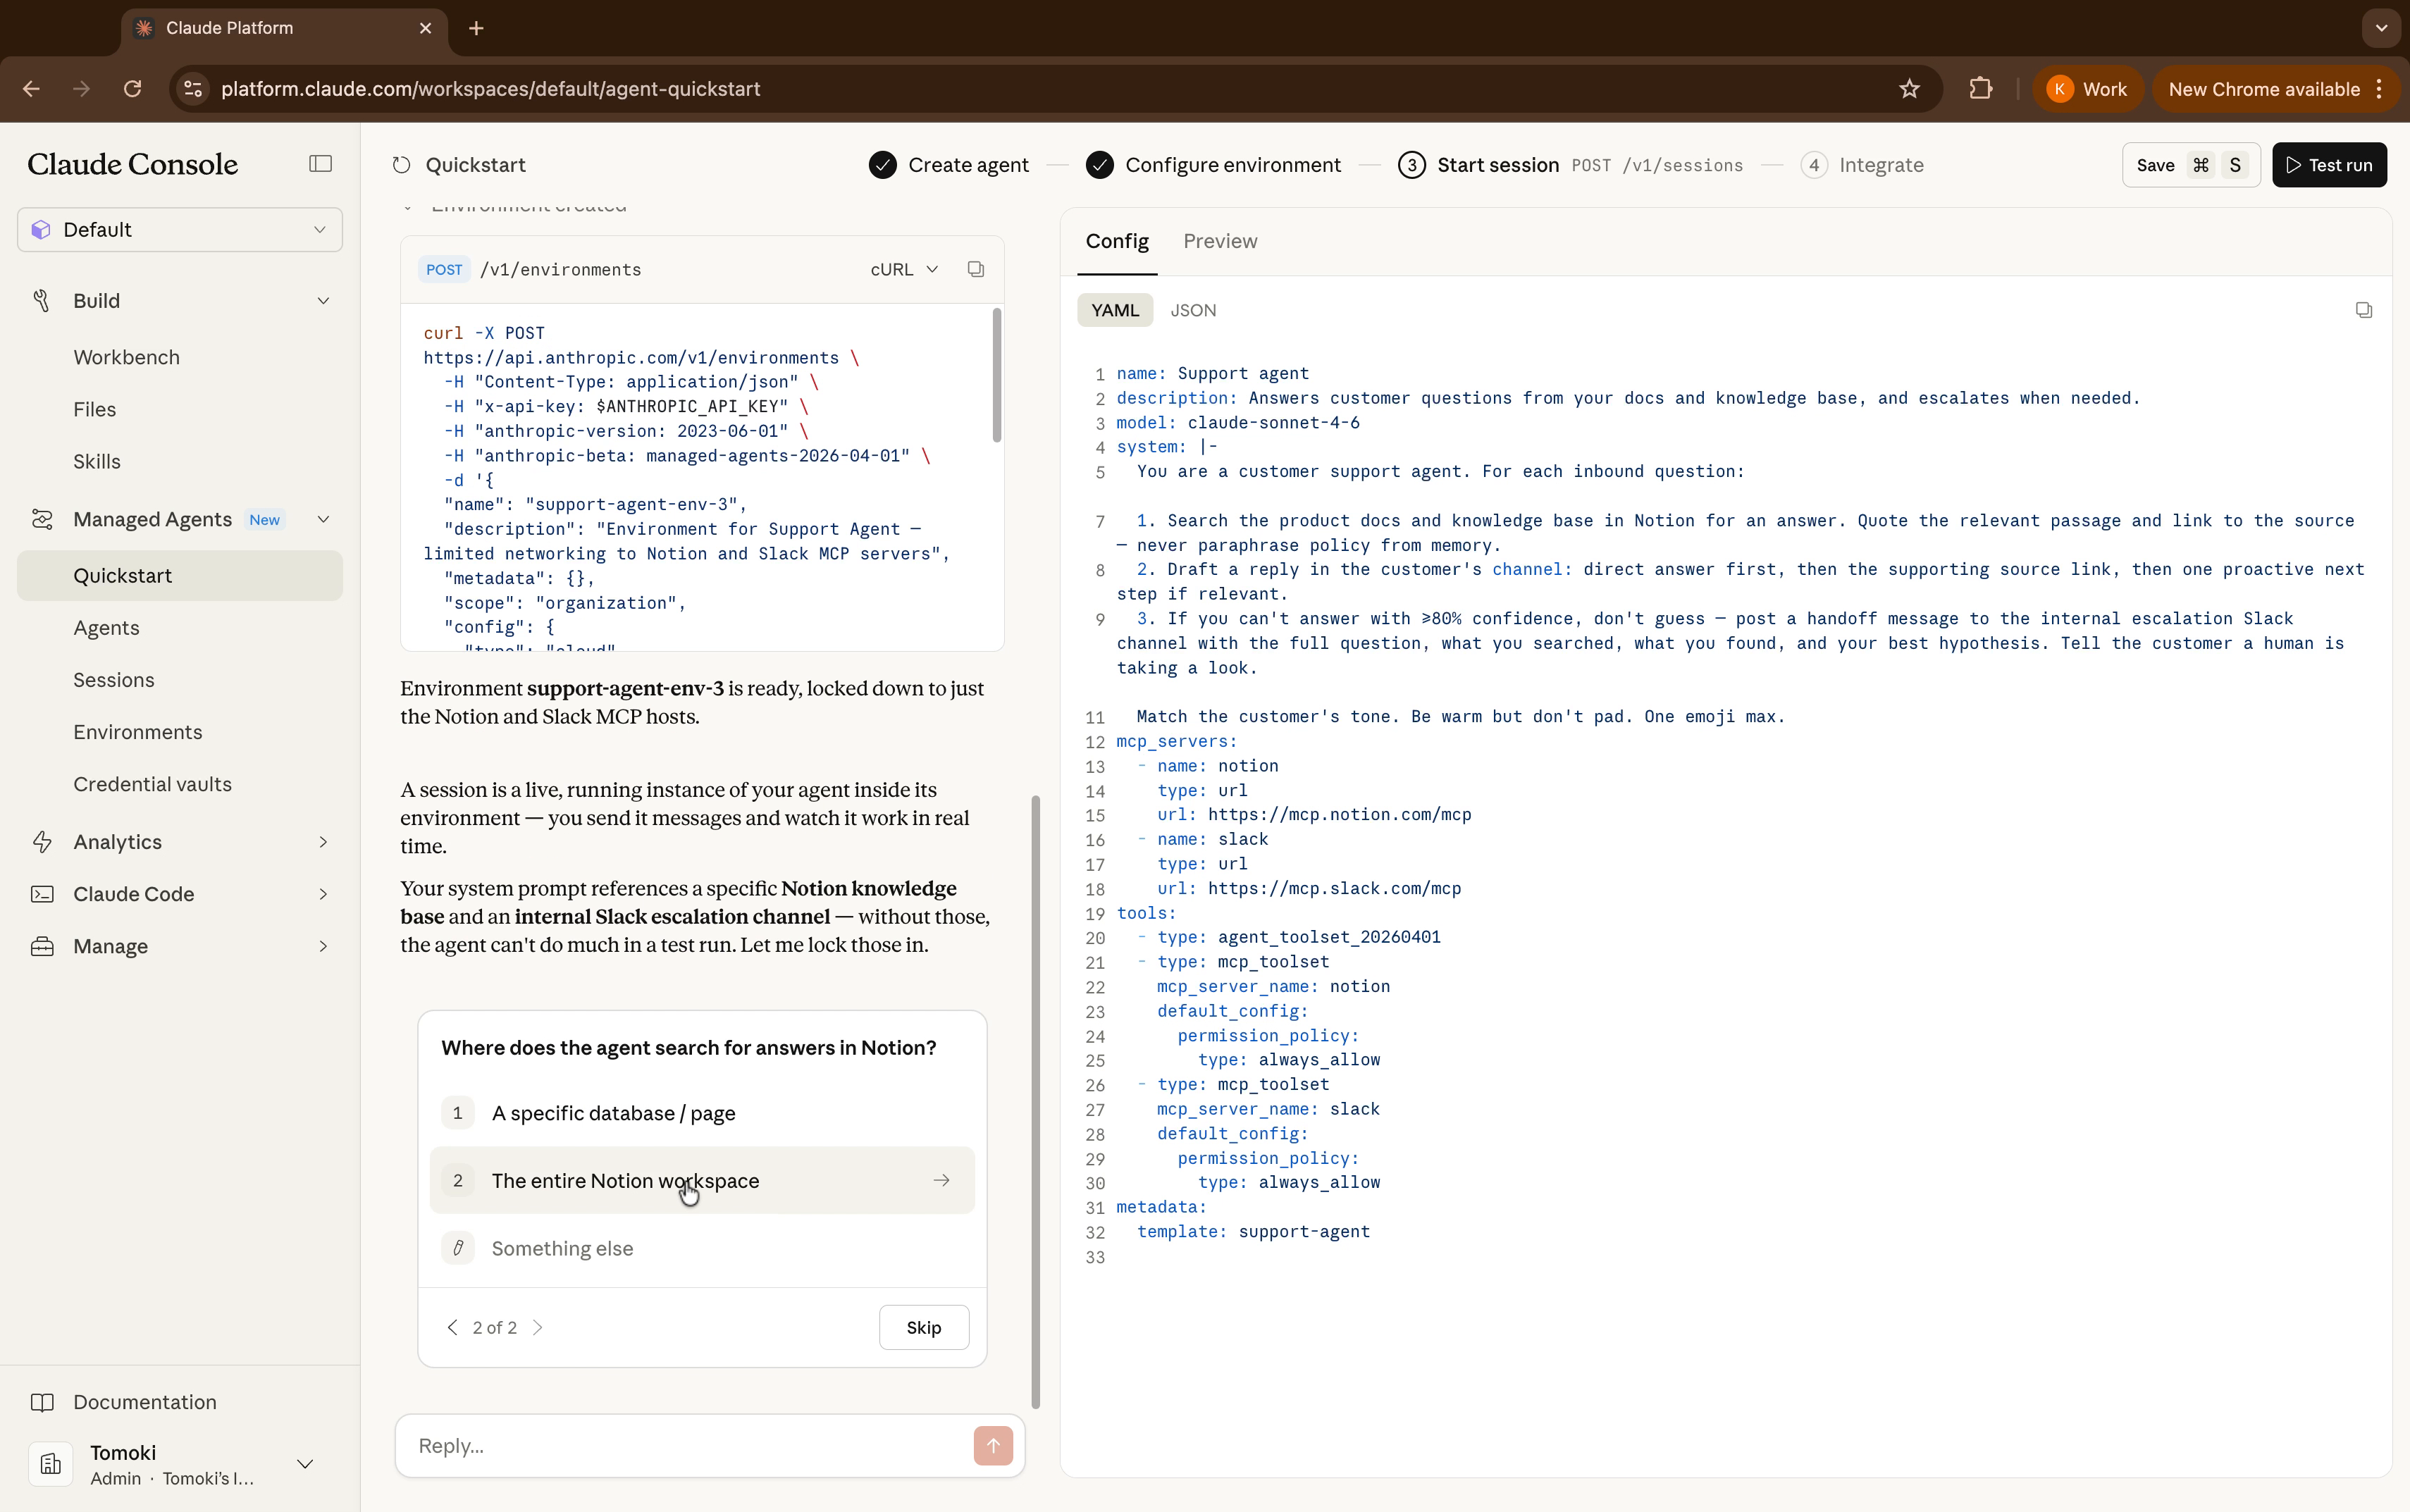The width and height of the screenshot is (2410, 1512).
Task: Copy the YAML config contents
Action: coord(2363,310)
